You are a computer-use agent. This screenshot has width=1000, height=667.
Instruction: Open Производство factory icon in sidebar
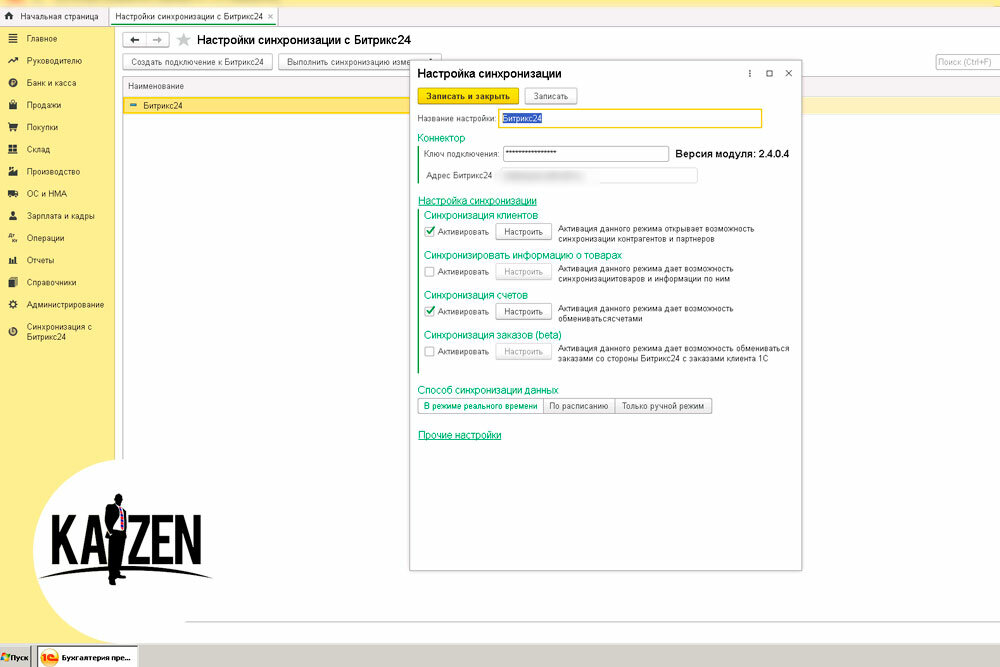click(x=13, y=172)
